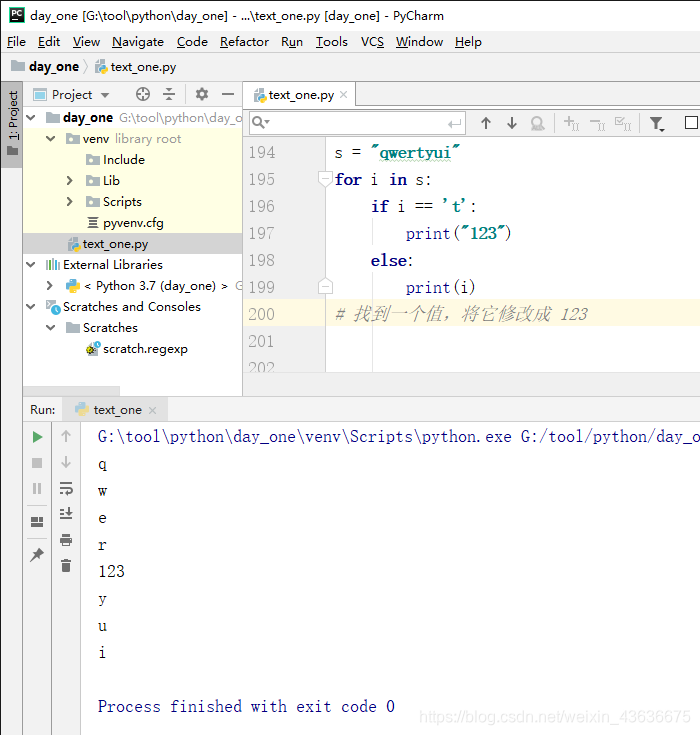Click the Collapse All icon in Project panel

click(169, 94)
